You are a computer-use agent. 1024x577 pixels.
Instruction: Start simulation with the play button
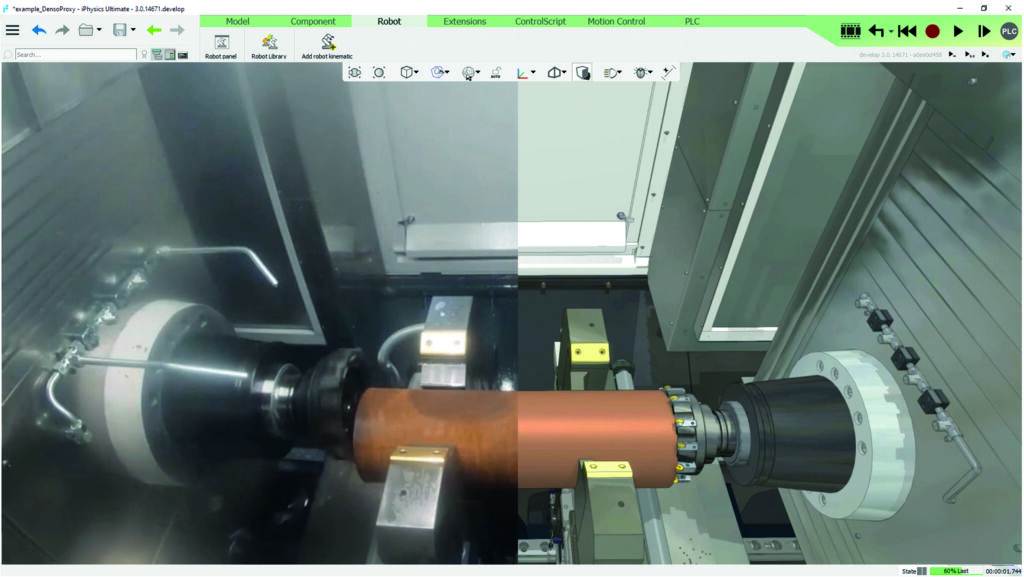(958, 31)
